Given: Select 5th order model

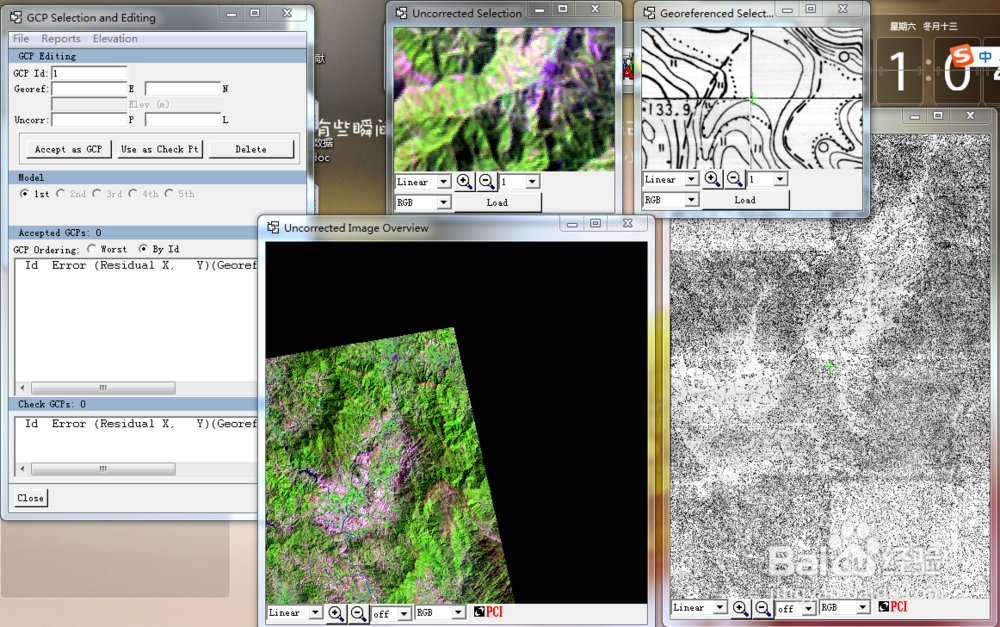Looking at the screenshot, I should click(169, 193).
